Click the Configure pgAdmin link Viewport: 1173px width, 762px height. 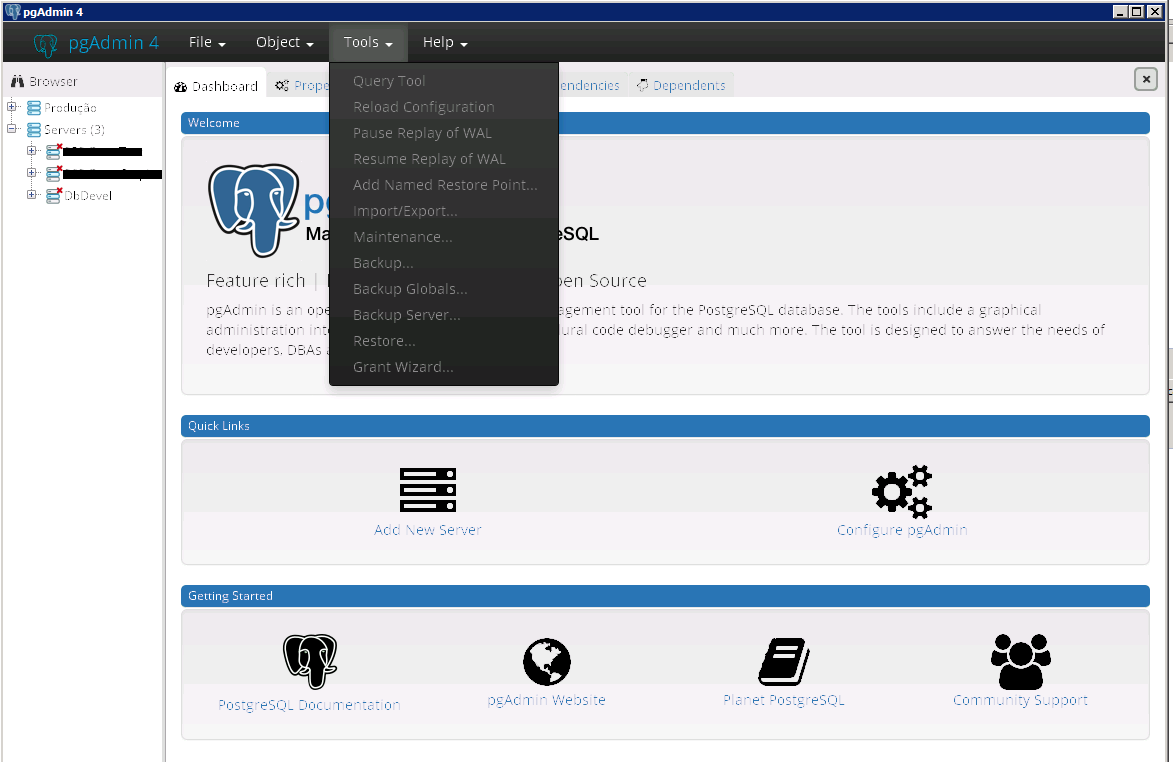point(902,530)
